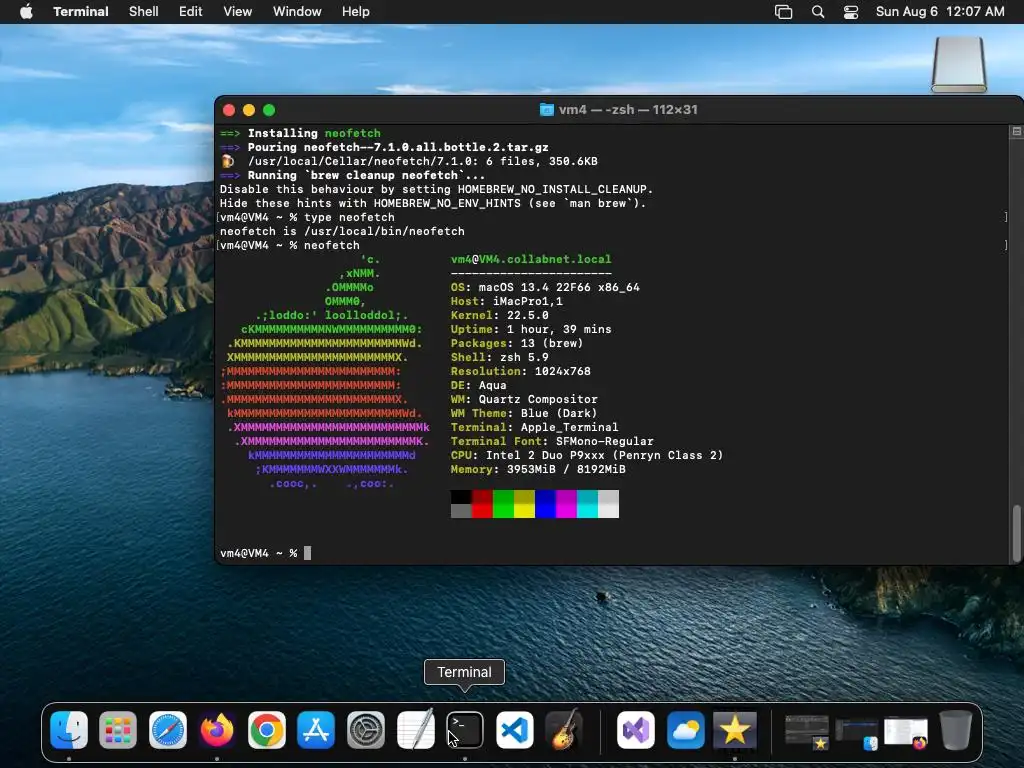The width and height of the screenshot is (1024, 768).
Task: Open the Edit menu
Action: [x=191, y=12]
